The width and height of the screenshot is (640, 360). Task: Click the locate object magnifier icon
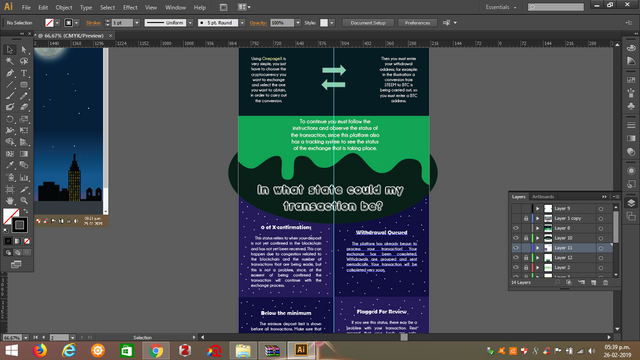557,282
